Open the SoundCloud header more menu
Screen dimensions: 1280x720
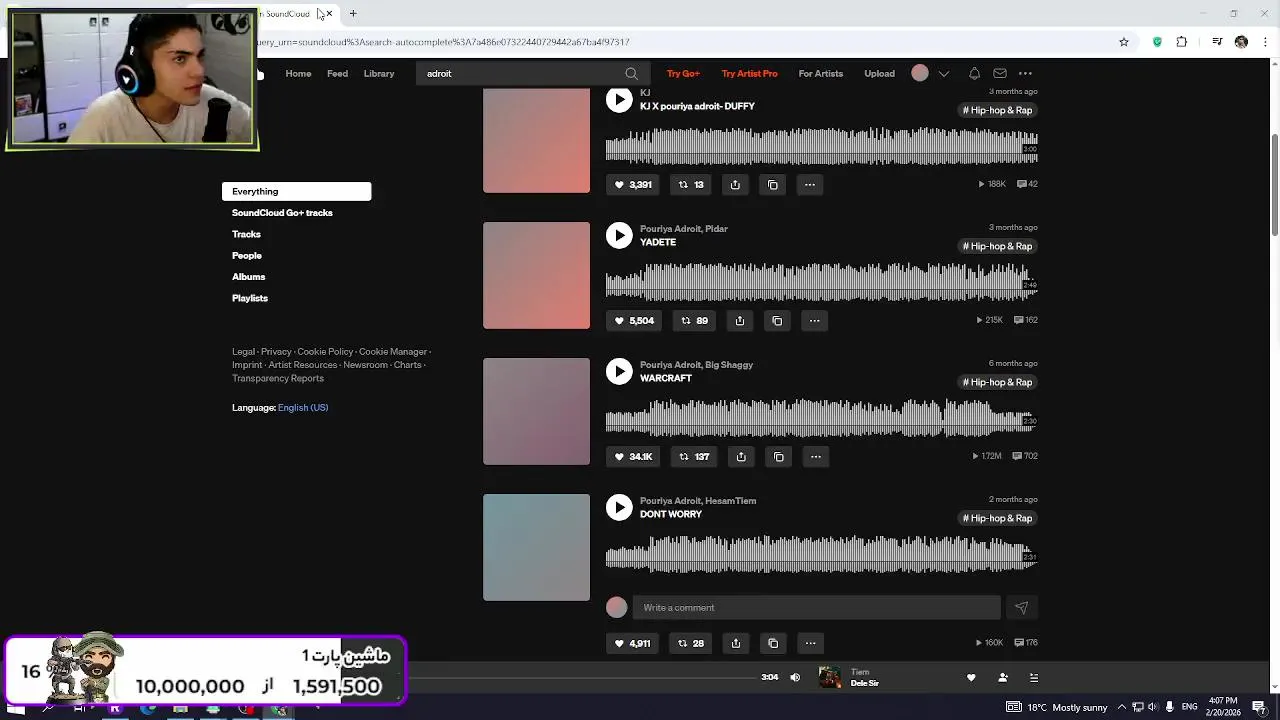coord(1025,73)
